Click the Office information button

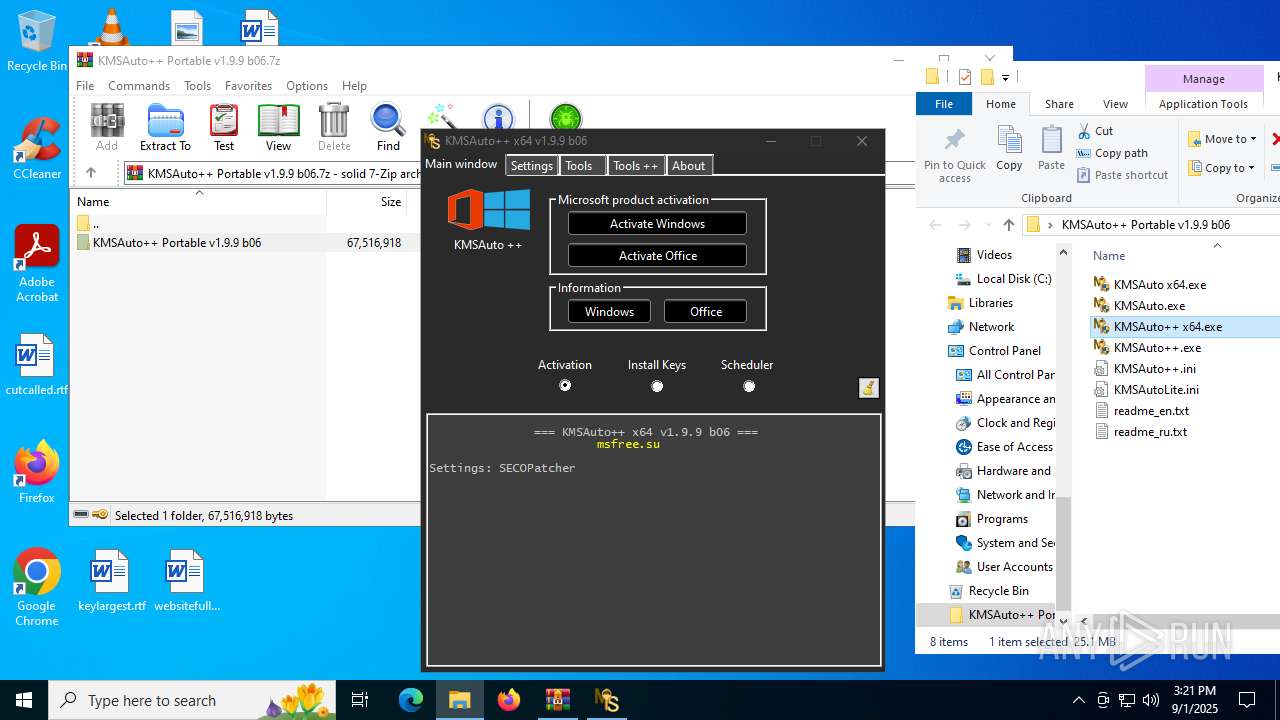pos(705,312)
